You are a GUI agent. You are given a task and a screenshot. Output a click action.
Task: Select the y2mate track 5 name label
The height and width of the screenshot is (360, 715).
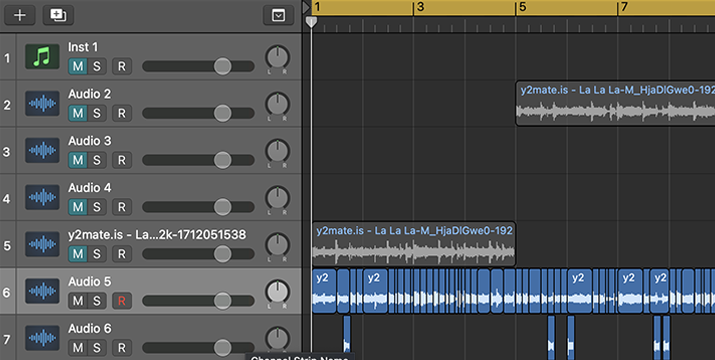point(157,235)
